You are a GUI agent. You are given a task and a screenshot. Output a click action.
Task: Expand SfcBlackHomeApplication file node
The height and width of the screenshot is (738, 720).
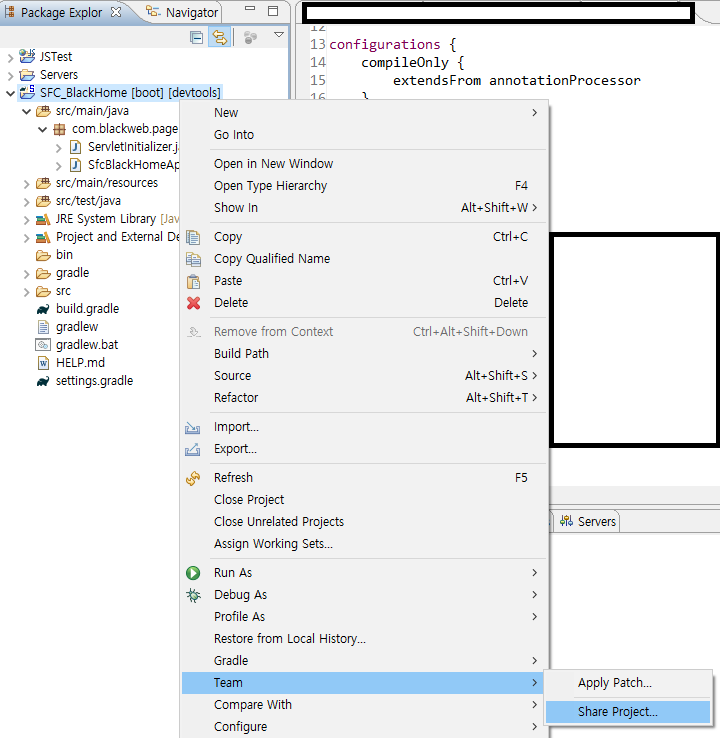pyautogui.click(x=58, y=166)
